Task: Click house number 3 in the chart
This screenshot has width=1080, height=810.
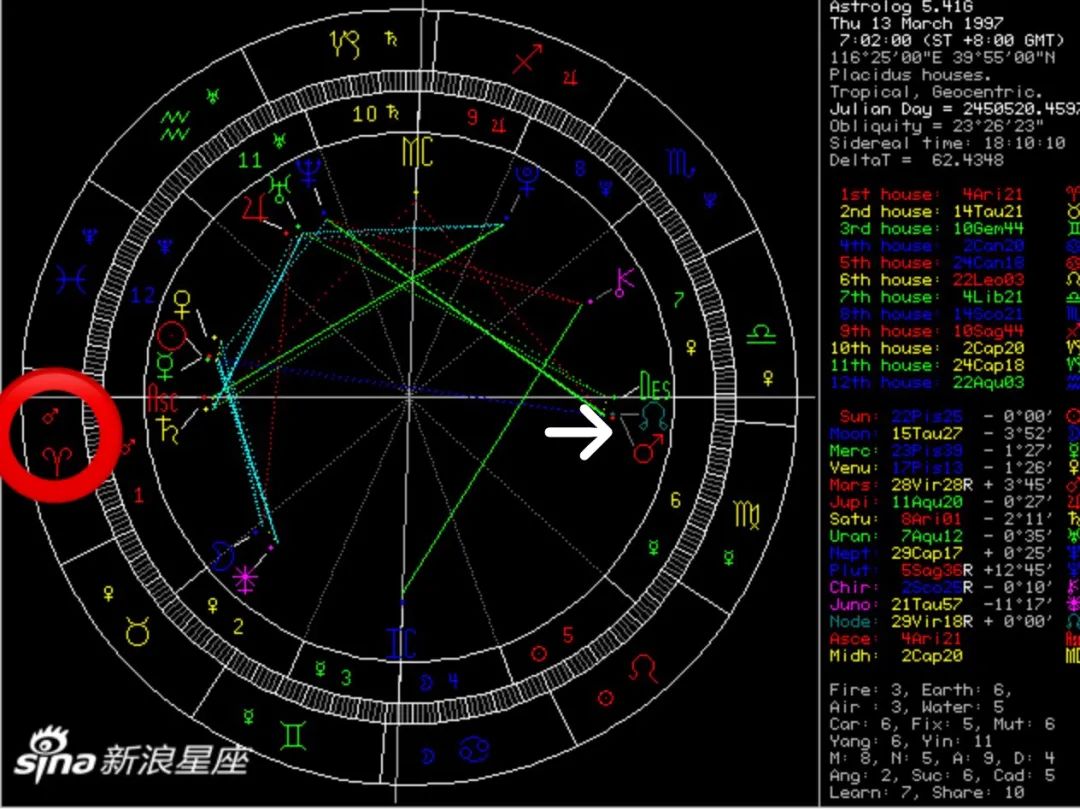Action: click(345, 678)
